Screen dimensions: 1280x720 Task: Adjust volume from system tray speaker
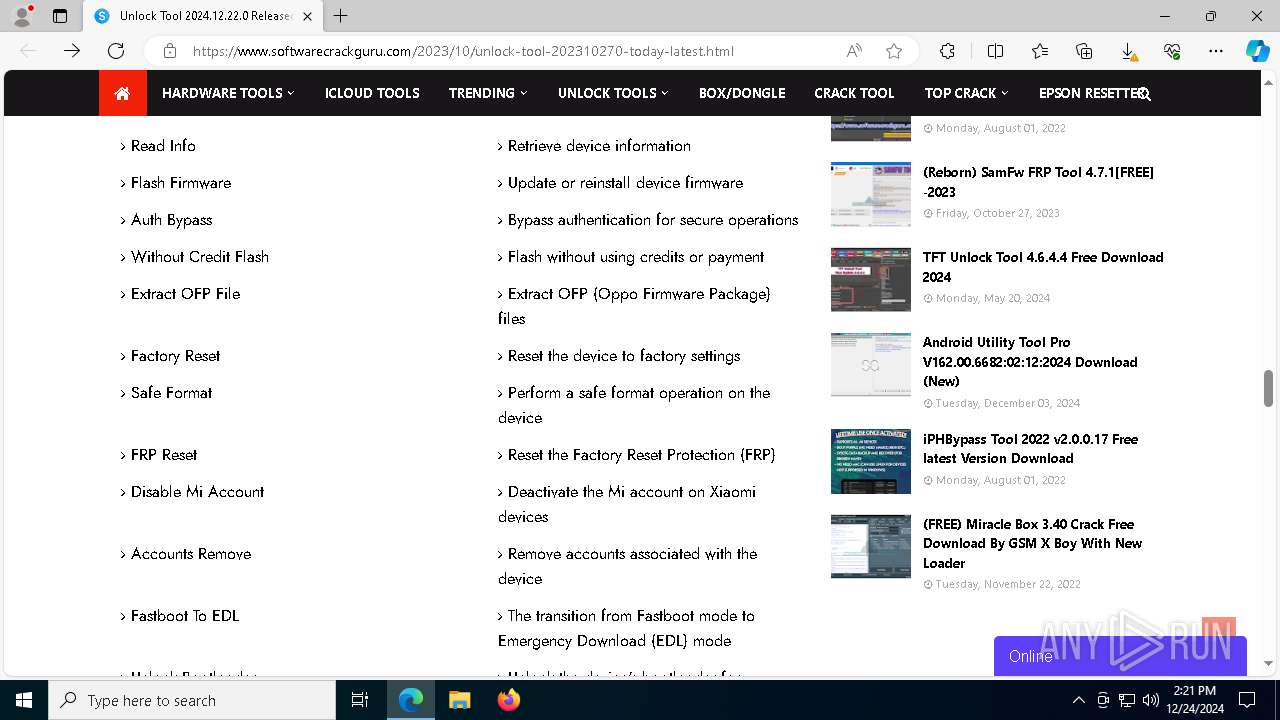pos(1150,700)
